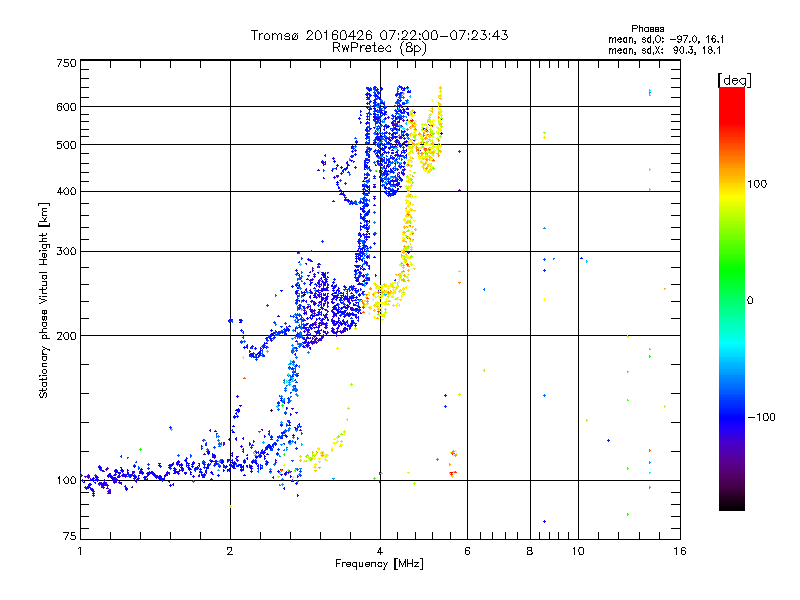Image resolution: width=800 pixels, height=600 pixels.
Task: Click the '[deg]' colorbar unit label
Action: point(734,80)
